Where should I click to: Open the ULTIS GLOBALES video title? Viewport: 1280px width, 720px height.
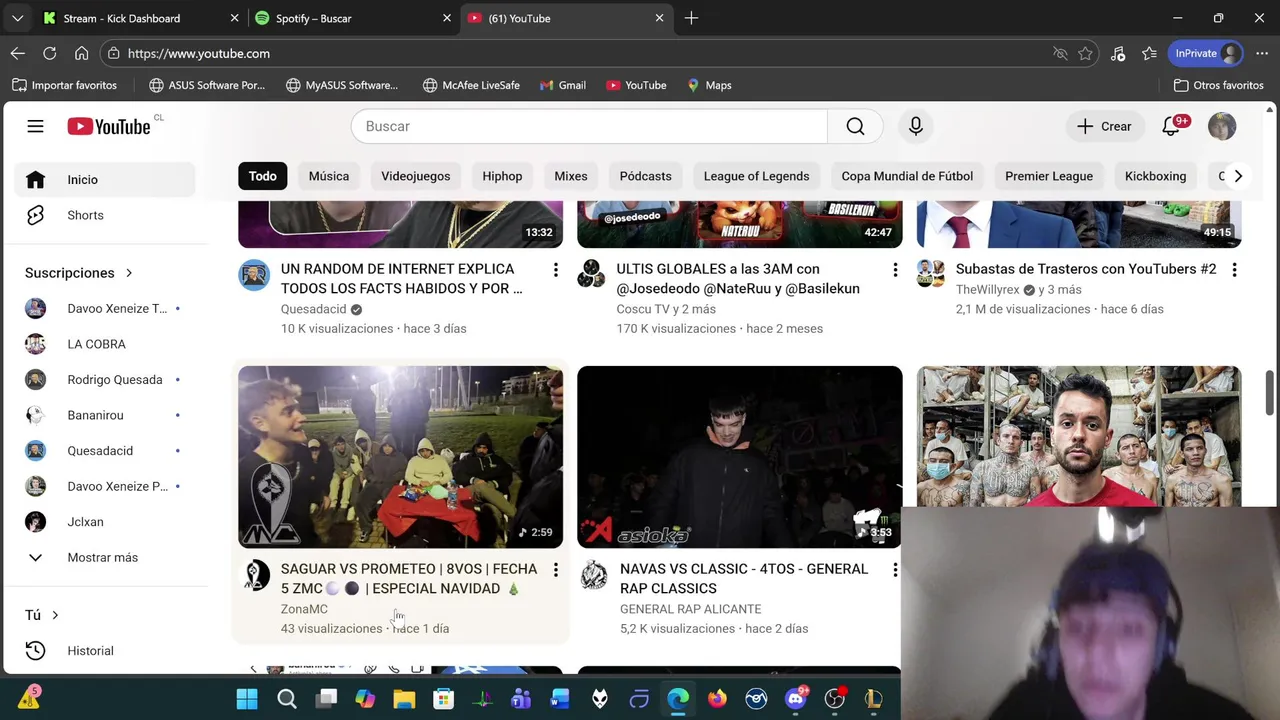738,279
